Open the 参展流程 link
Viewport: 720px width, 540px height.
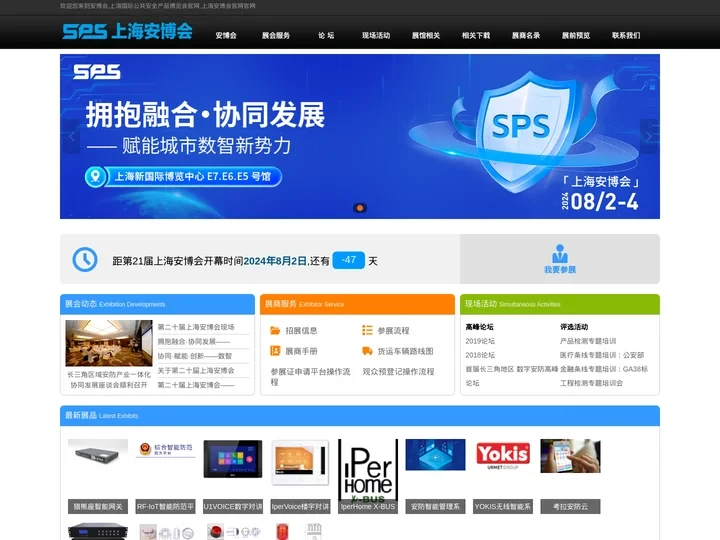(394, 331)
